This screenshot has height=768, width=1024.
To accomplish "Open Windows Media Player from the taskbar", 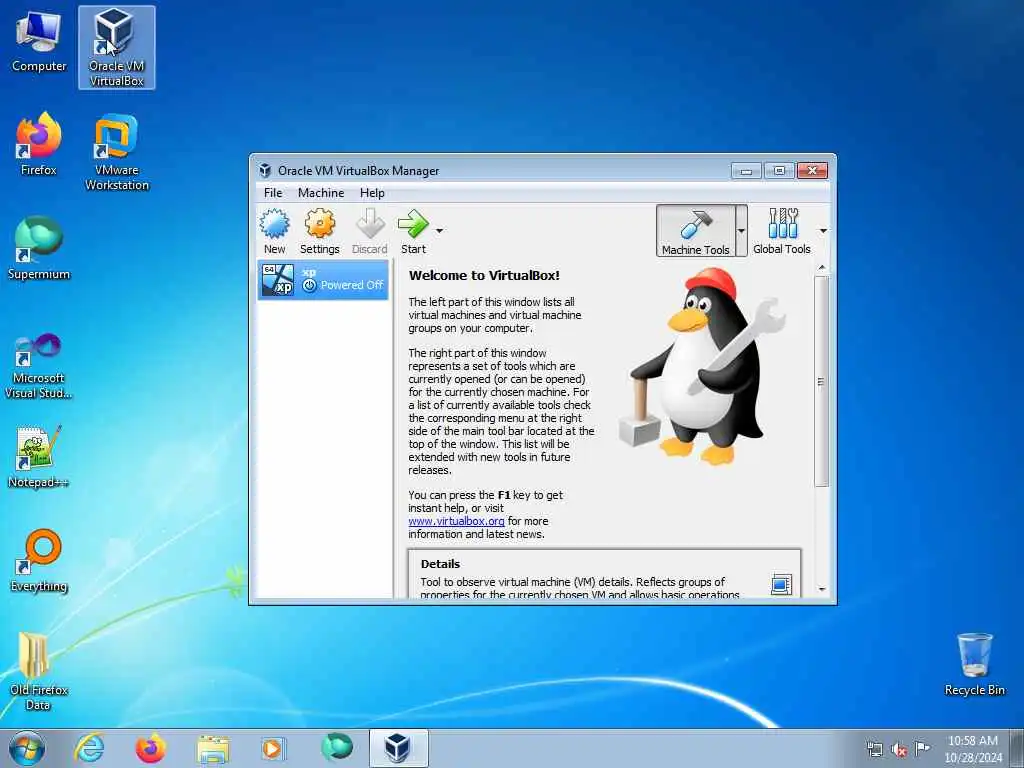I will pyautogui.click(x=272, y=748).
